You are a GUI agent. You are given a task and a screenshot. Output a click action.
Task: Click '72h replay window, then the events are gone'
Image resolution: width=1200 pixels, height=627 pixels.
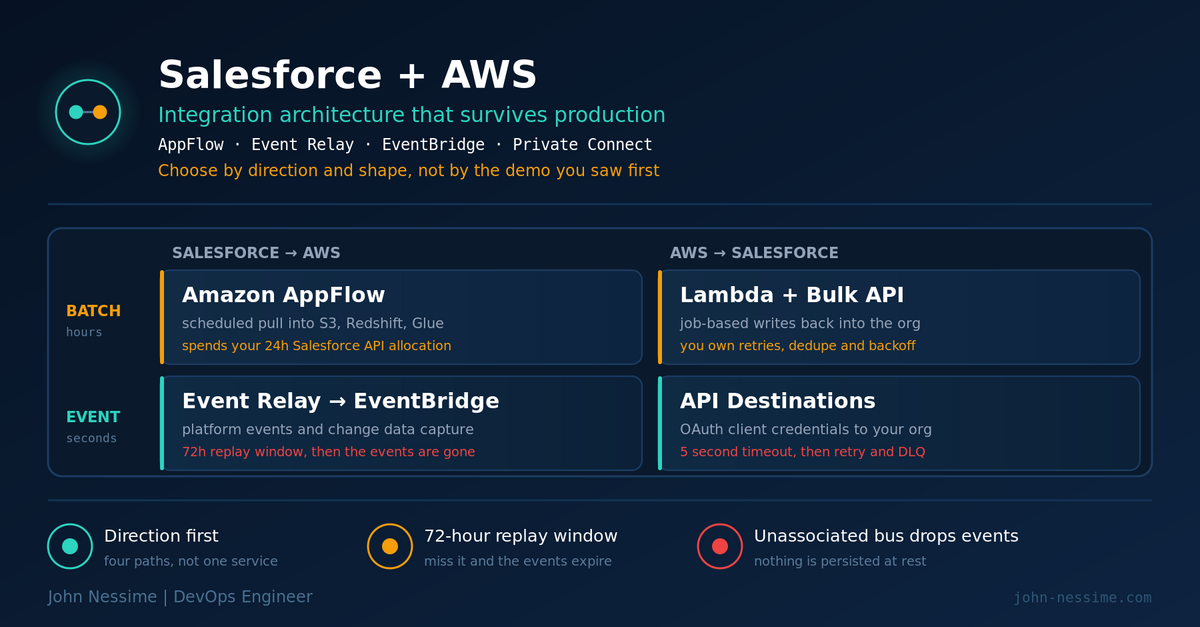(328, 452)
